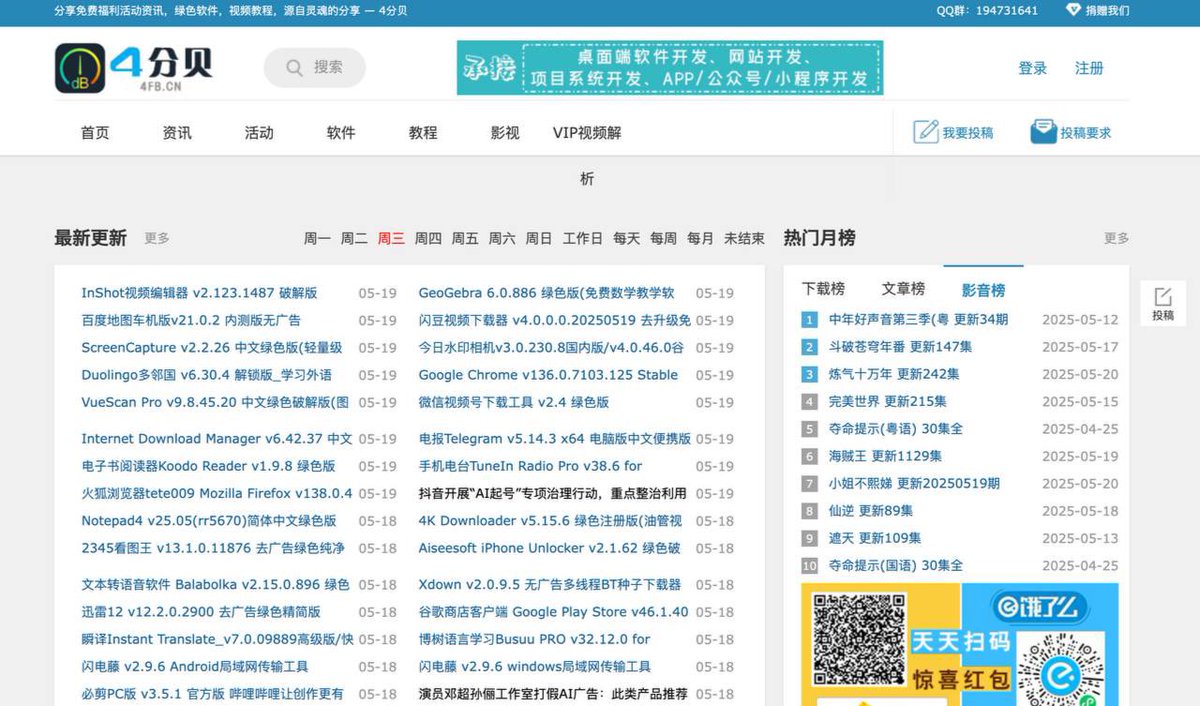Screen dimensions: 1200x706
Task: Open 微信视频号下载工具 v2.4 article
Action: tap(514, 402)
